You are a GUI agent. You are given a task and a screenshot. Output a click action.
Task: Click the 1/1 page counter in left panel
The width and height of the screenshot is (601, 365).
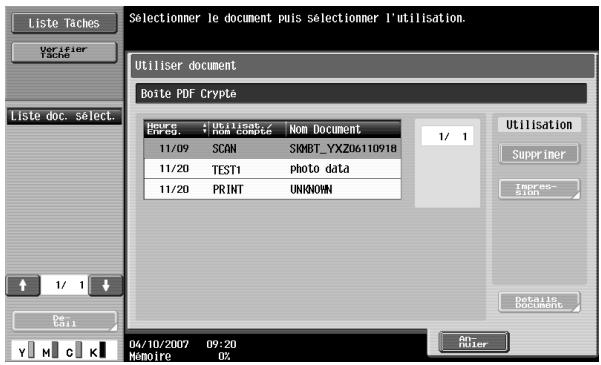(64, 285)
